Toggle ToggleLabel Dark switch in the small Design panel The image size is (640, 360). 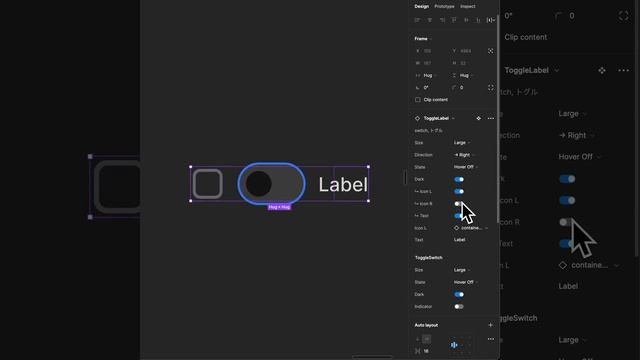[x=459, y=179]
